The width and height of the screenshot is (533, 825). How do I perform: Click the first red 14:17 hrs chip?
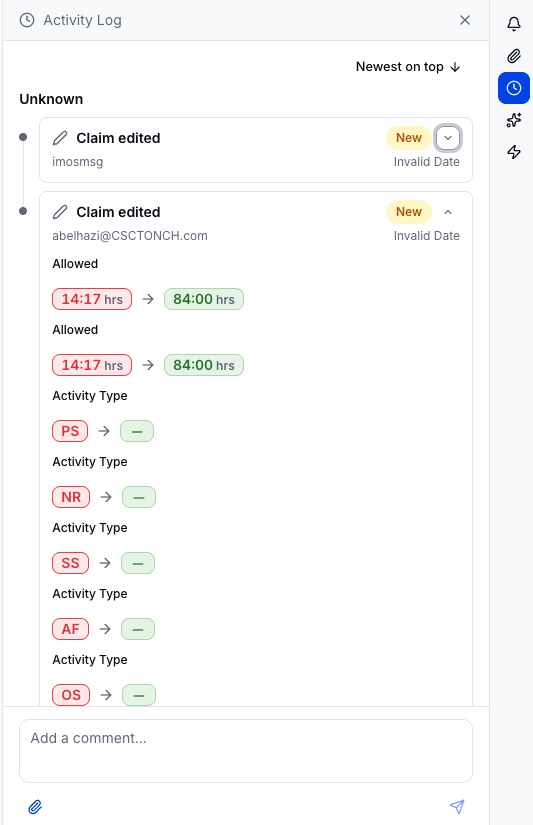[92, 299]
